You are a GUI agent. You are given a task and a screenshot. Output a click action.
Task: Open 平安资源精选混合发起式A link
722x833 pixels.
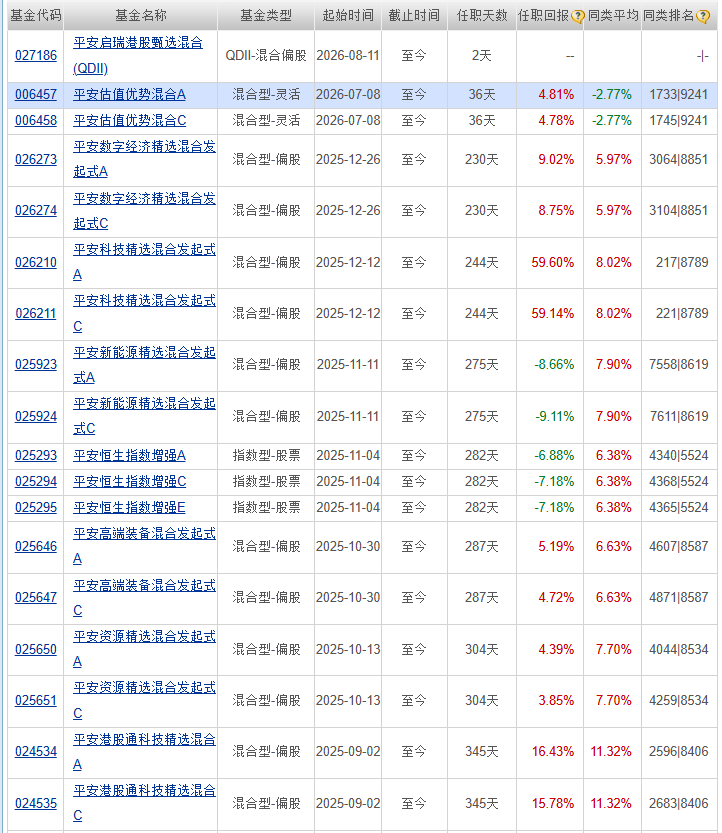click(x=145, y=649)
